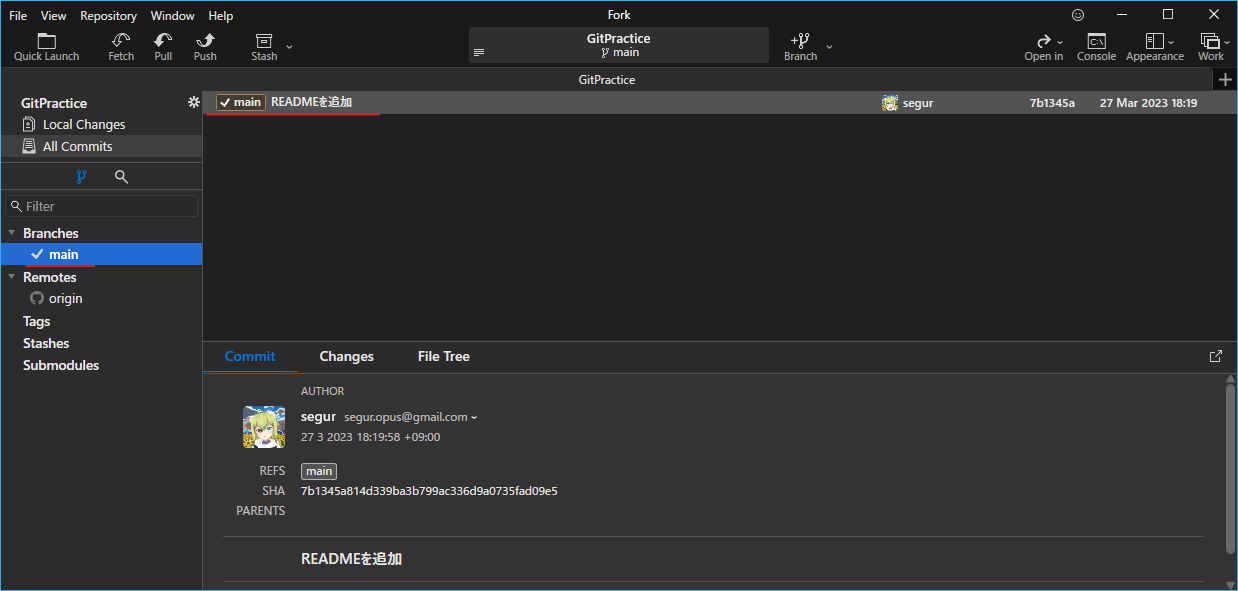Open the Appearance layout options
This screenshot has height=591, width=1238.
1154,47
